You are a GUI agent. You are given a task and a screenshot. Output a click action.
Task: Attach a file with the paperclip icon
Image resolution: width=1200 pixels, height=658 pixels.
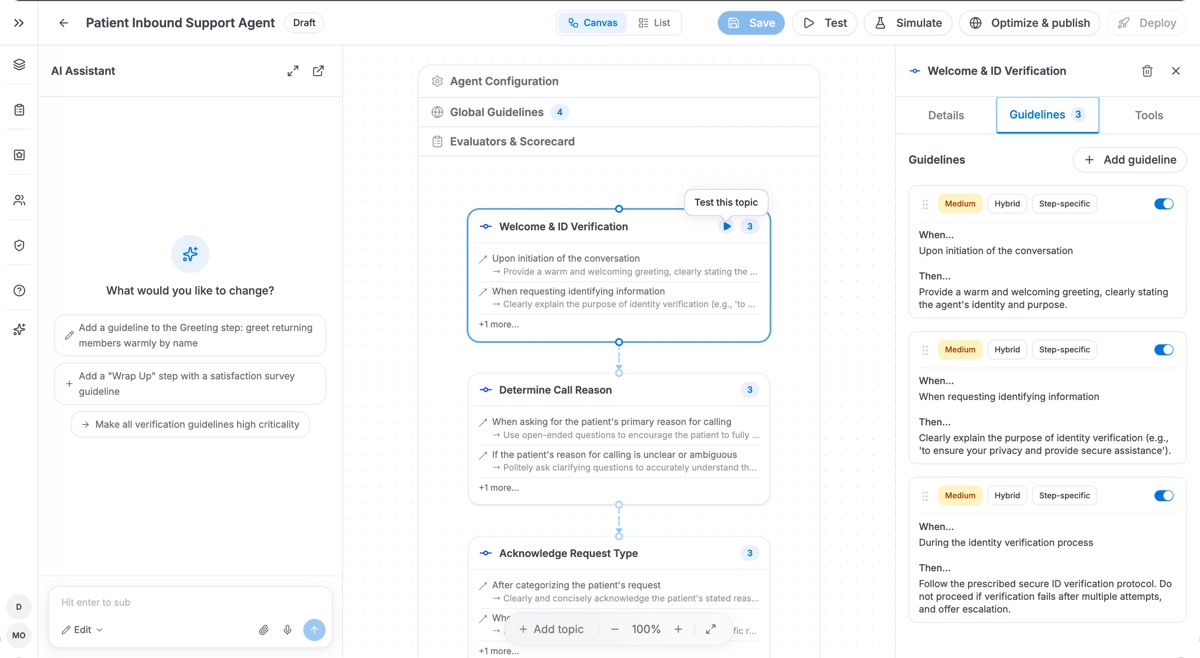[263, 630]
